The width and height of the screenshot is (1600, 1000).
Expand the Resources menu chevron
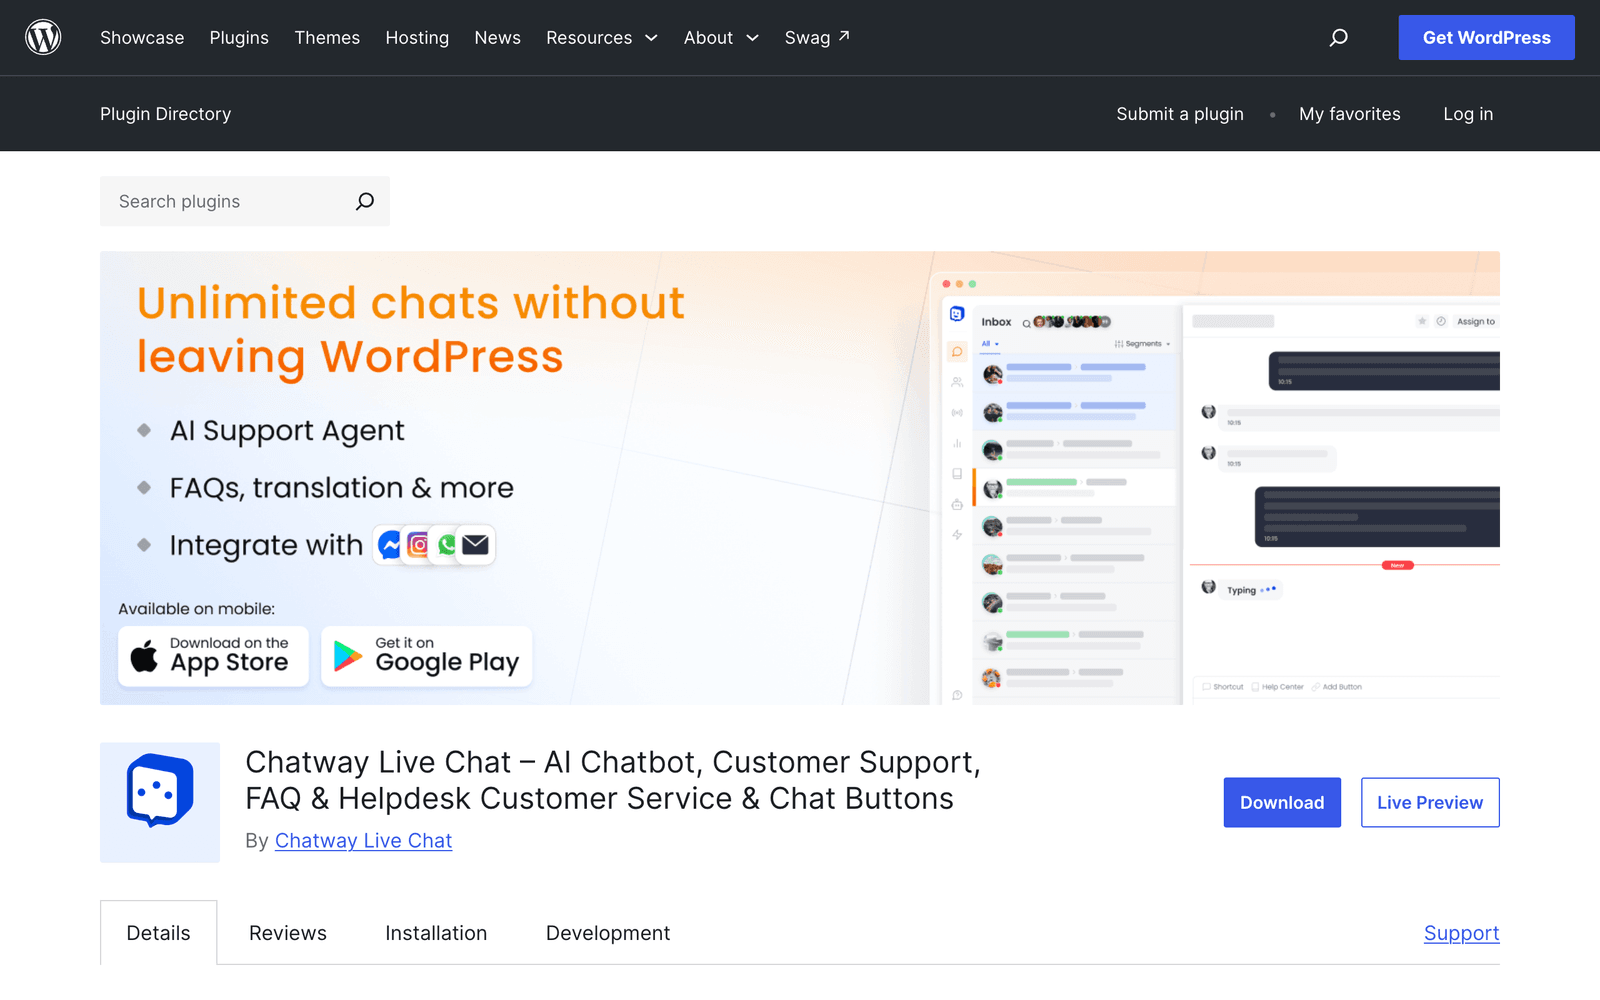tap(651, 38)
